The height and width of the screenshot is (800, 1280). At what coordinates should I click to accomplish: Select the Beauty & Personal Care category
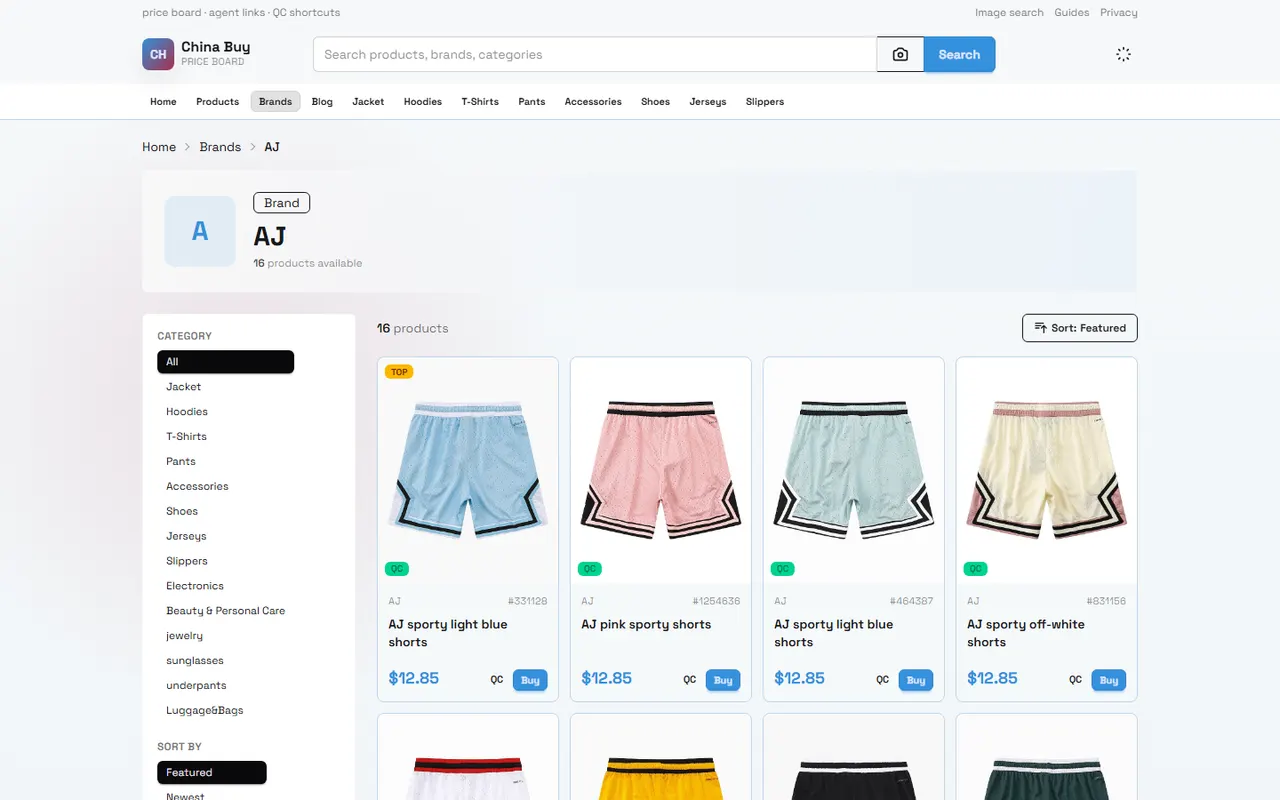tap(226, 611)
